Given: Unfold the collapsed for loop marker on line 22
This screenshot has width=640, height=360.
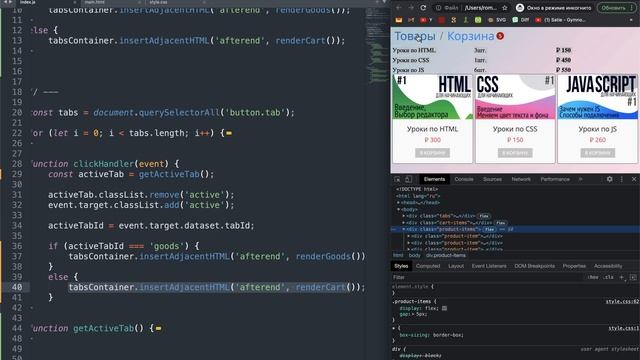Looking at the screenshot, I should (x=229, y=133).
